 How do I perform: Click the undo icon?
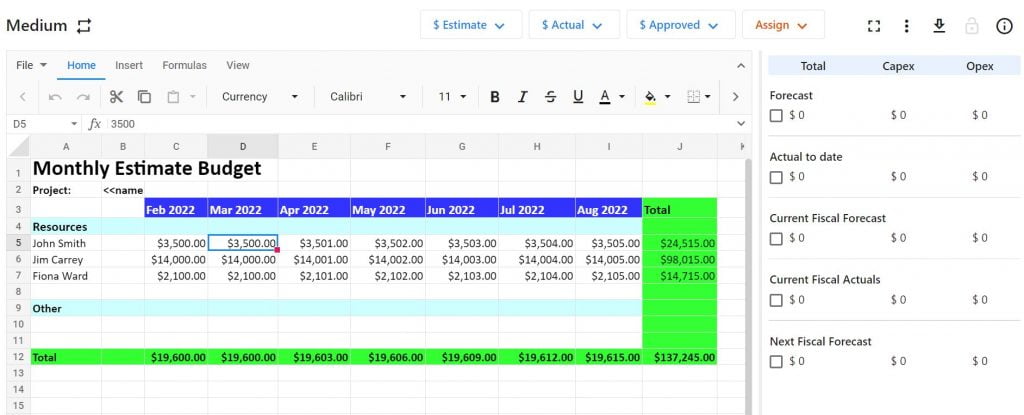(x=56, y=97)
